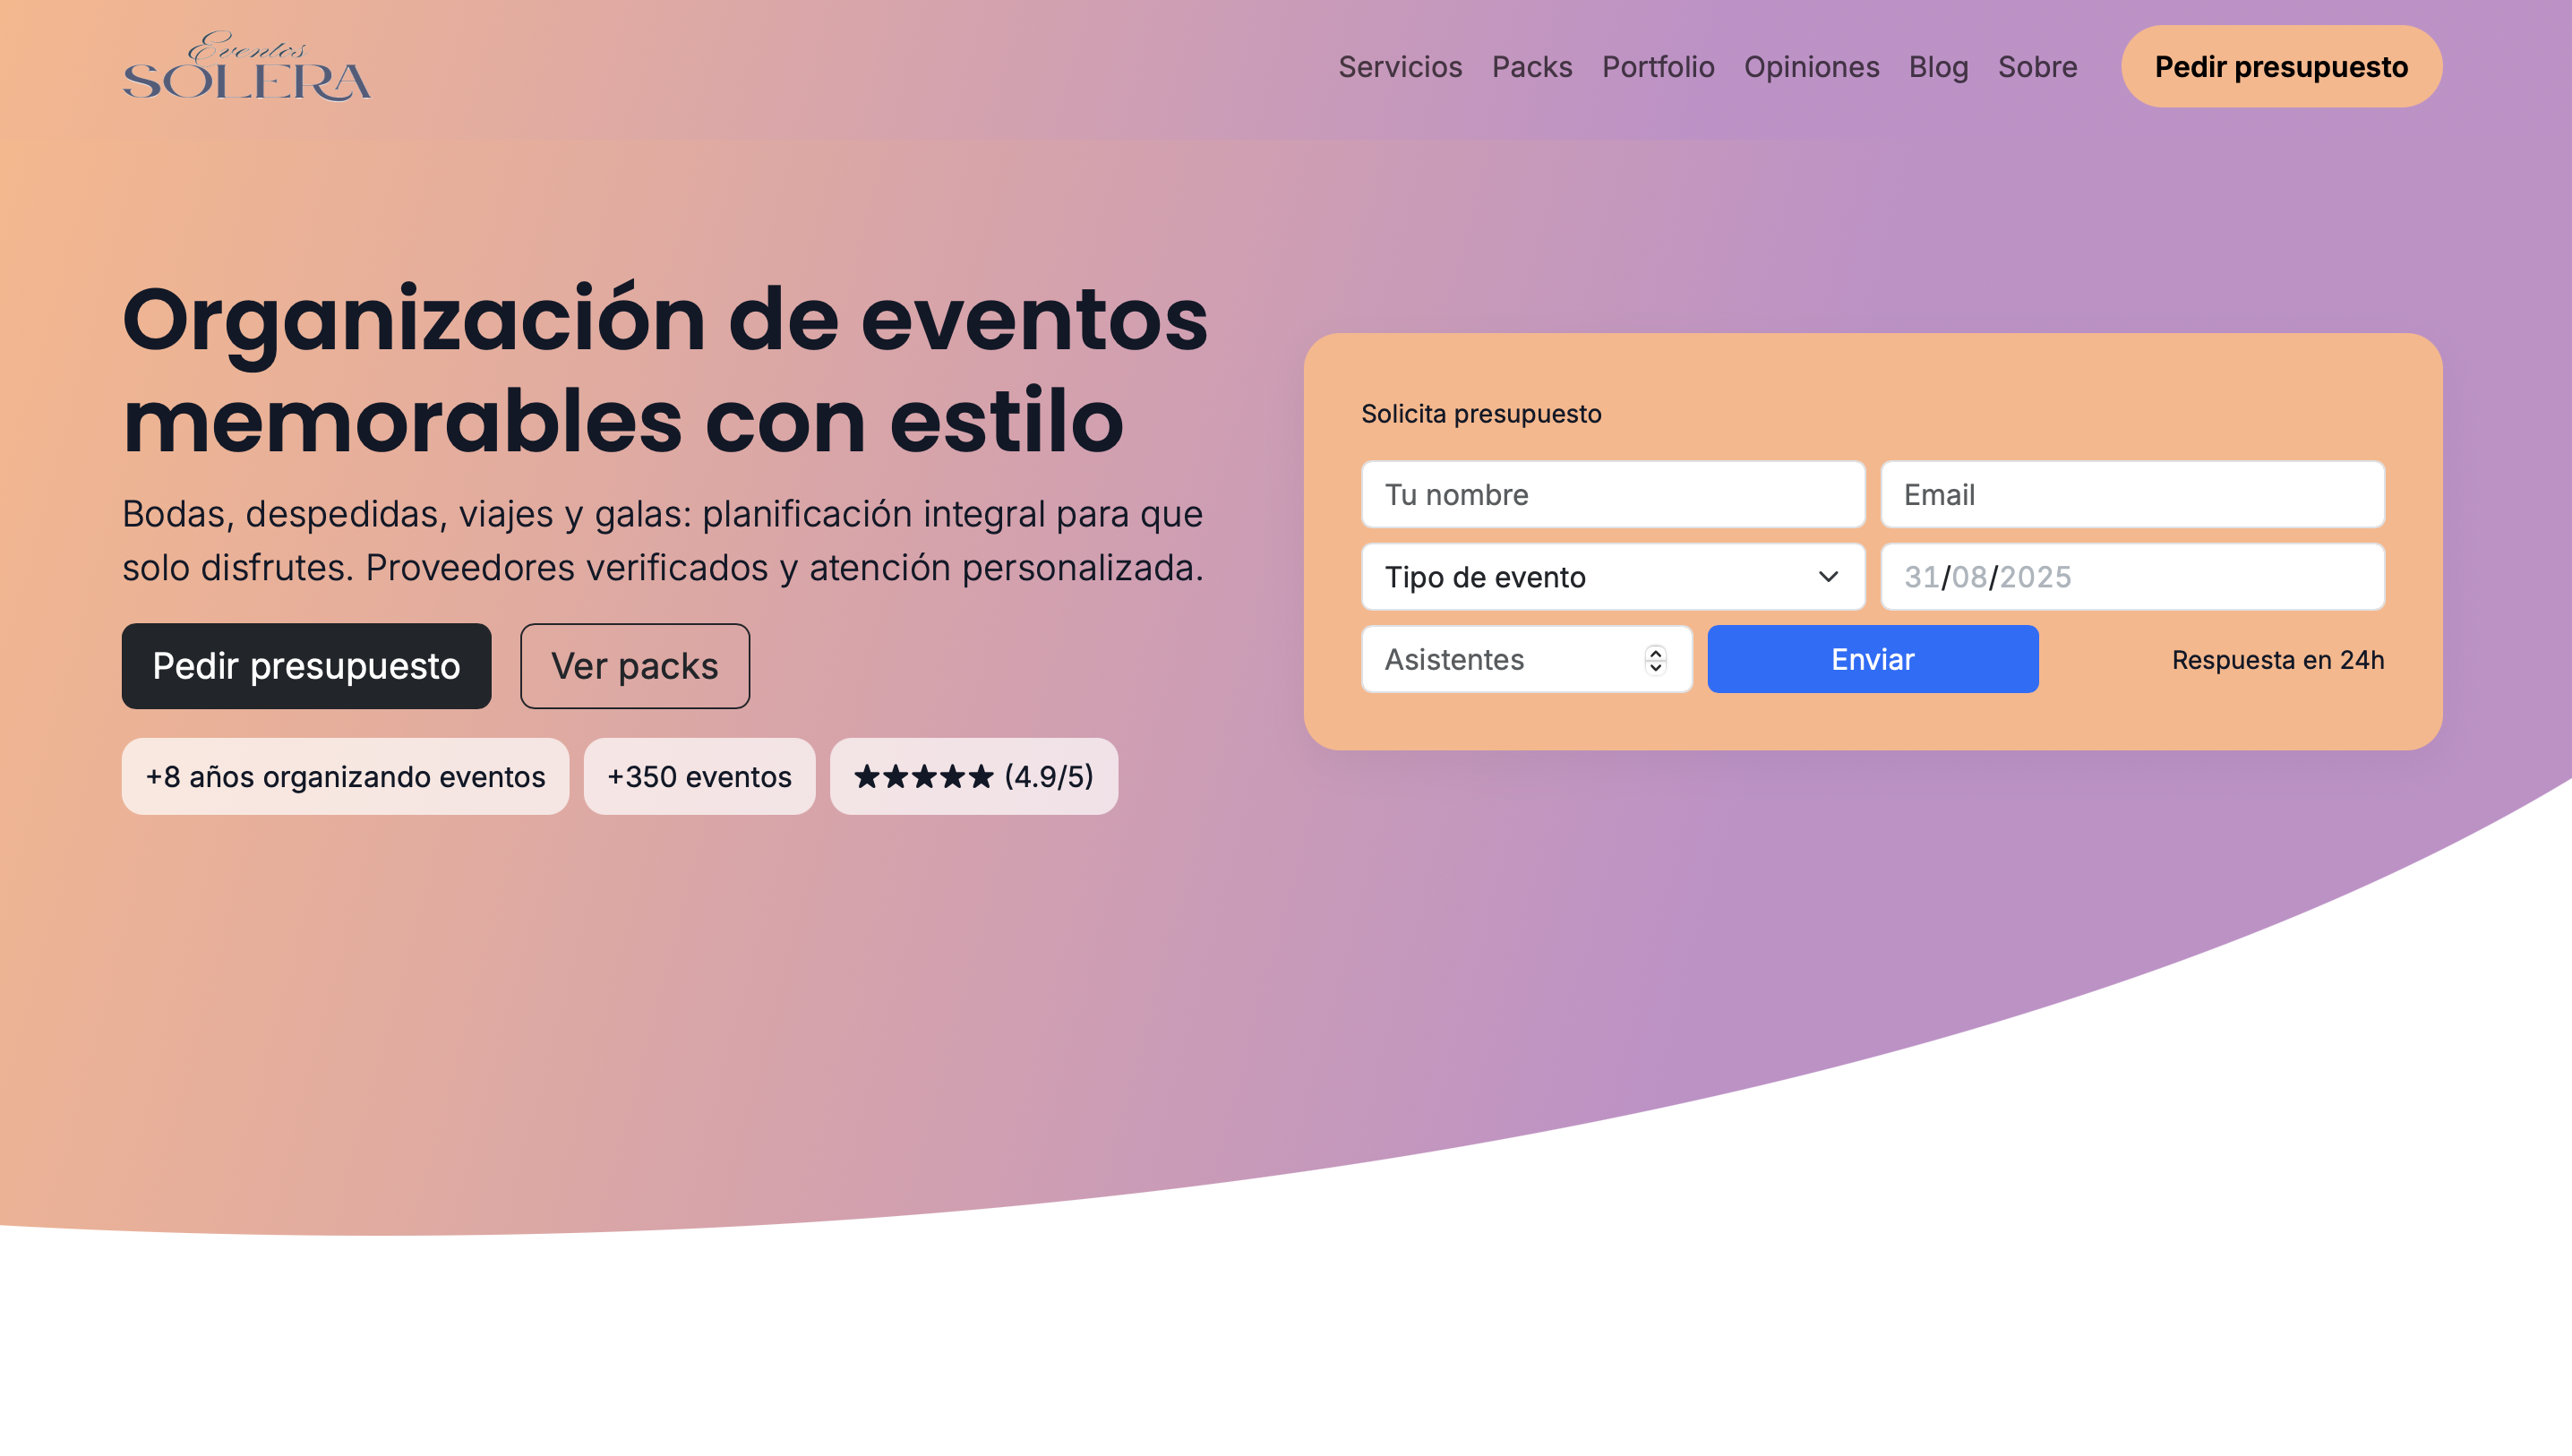The image size is (2572, 1456).
Task: Click the dark Pedir presupuesto button
Action: coord(306,665)
